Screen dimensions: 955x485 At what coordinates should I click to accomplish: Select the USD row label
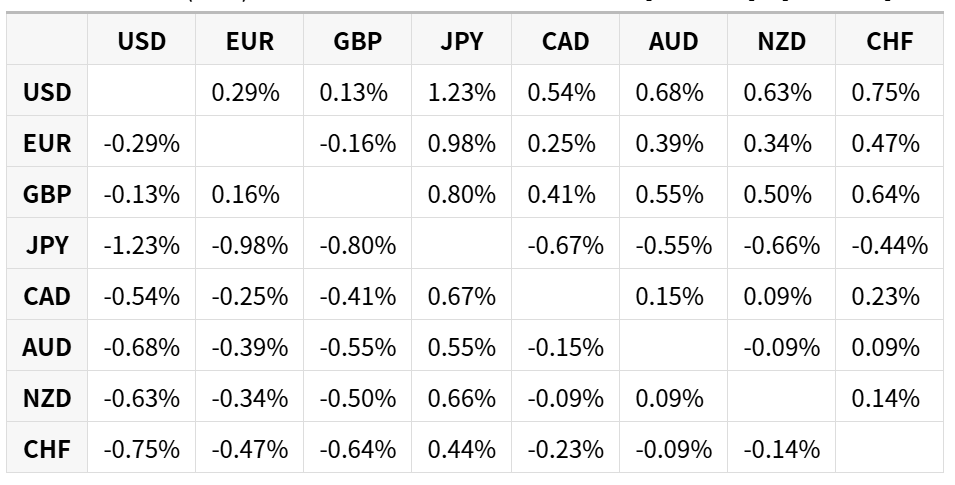pyautogui.click(x=47, y=91)
